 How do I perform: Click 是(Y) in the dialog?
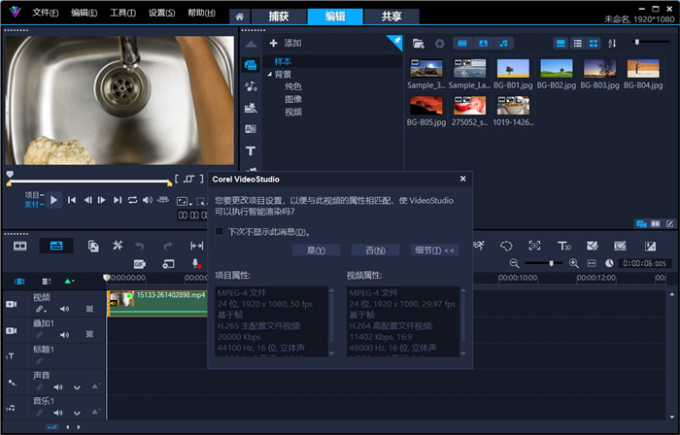click(x=316, y=250)
